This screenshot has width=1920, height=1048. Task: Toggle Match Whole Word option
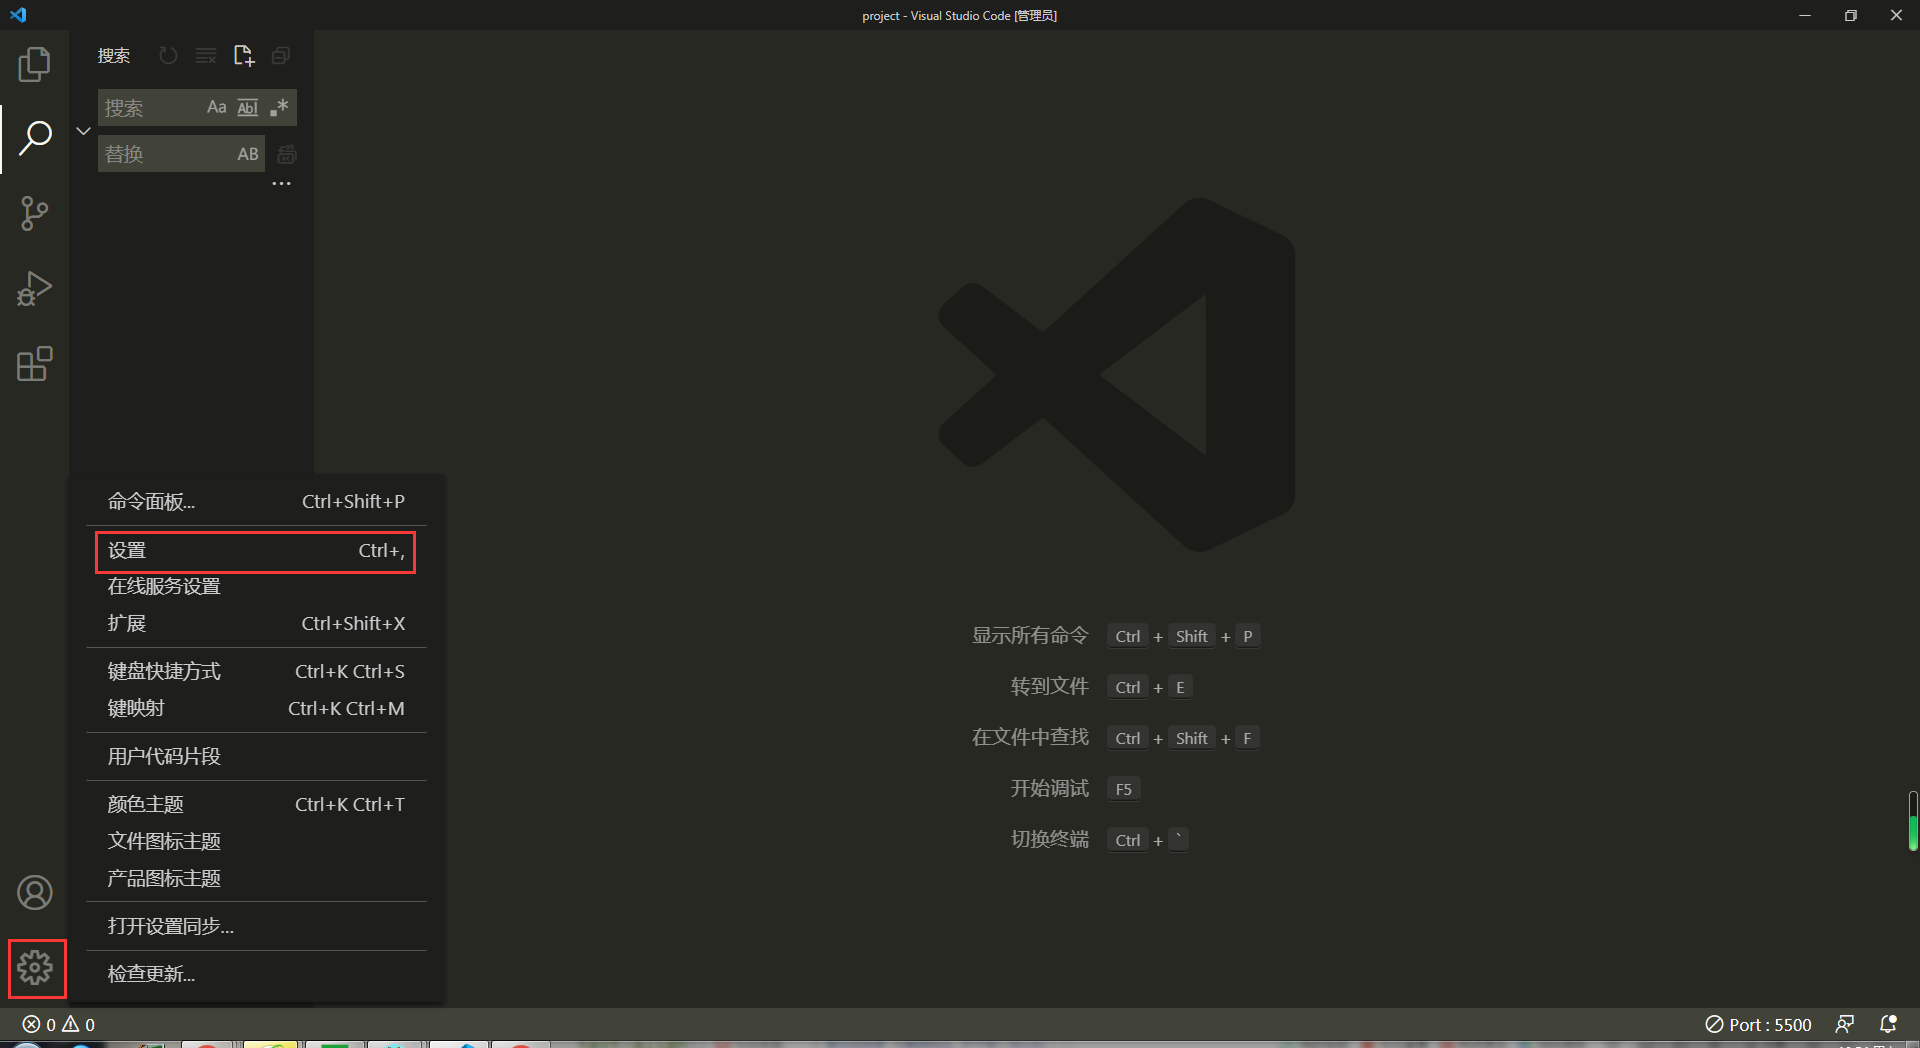click(x=247, y=107)
